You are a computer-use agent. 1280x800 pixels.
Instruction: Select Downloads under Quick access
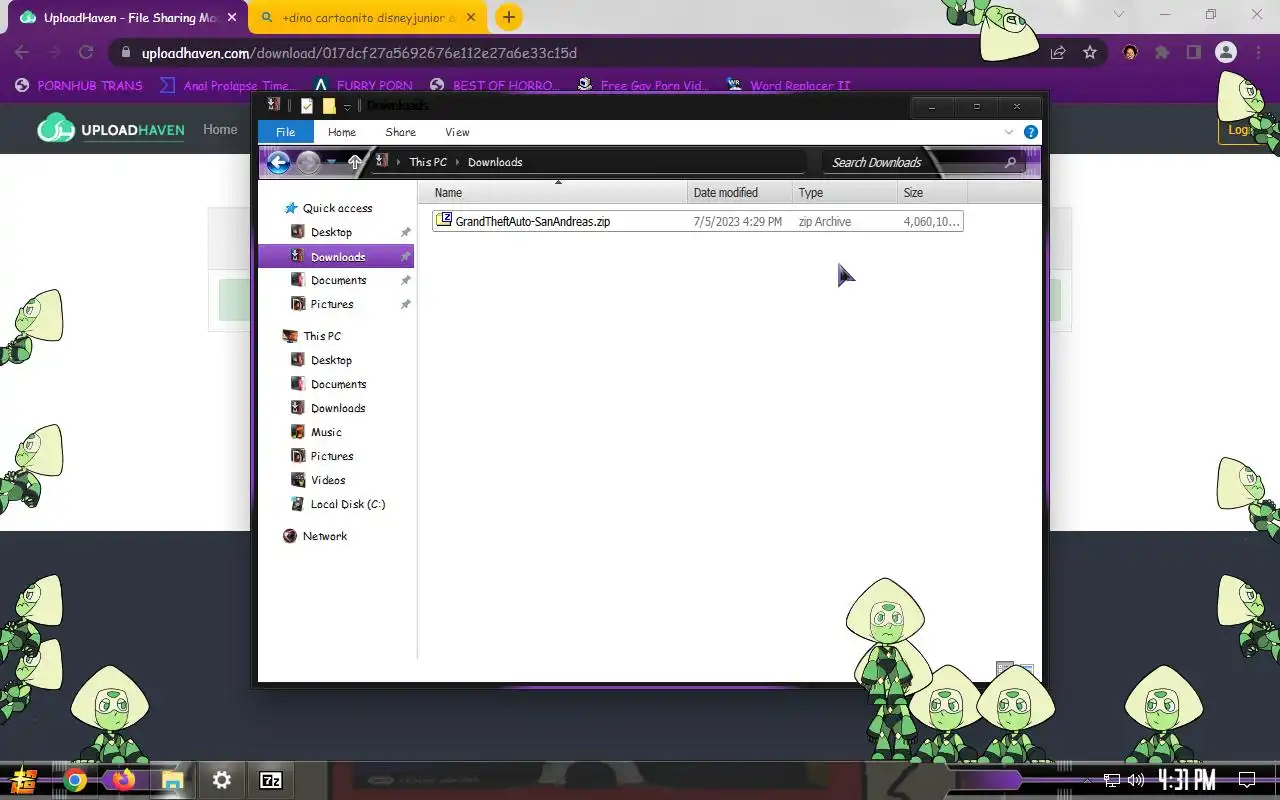[x=336, y=257]
